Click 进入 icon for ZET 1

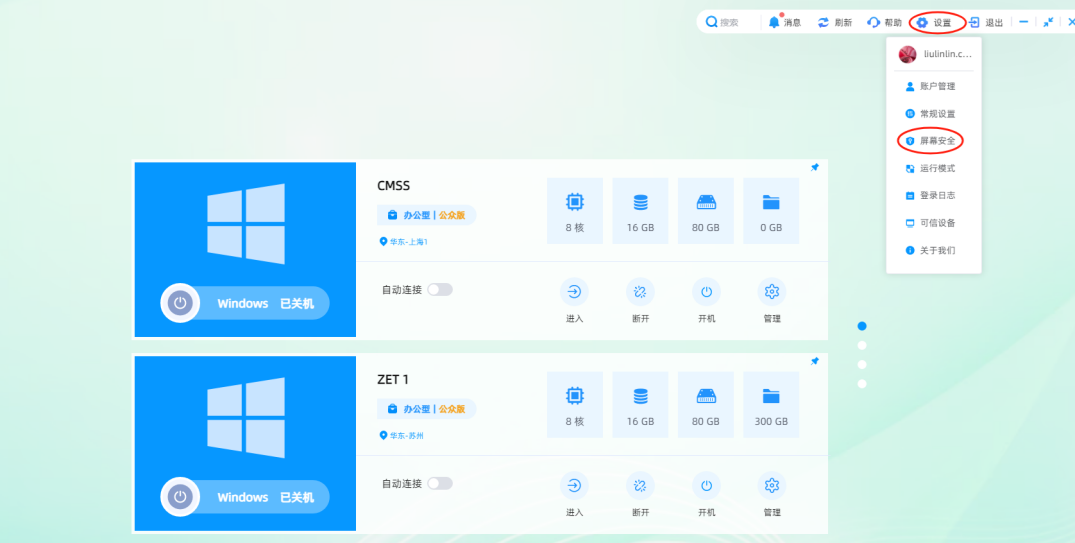pos(575,485)
